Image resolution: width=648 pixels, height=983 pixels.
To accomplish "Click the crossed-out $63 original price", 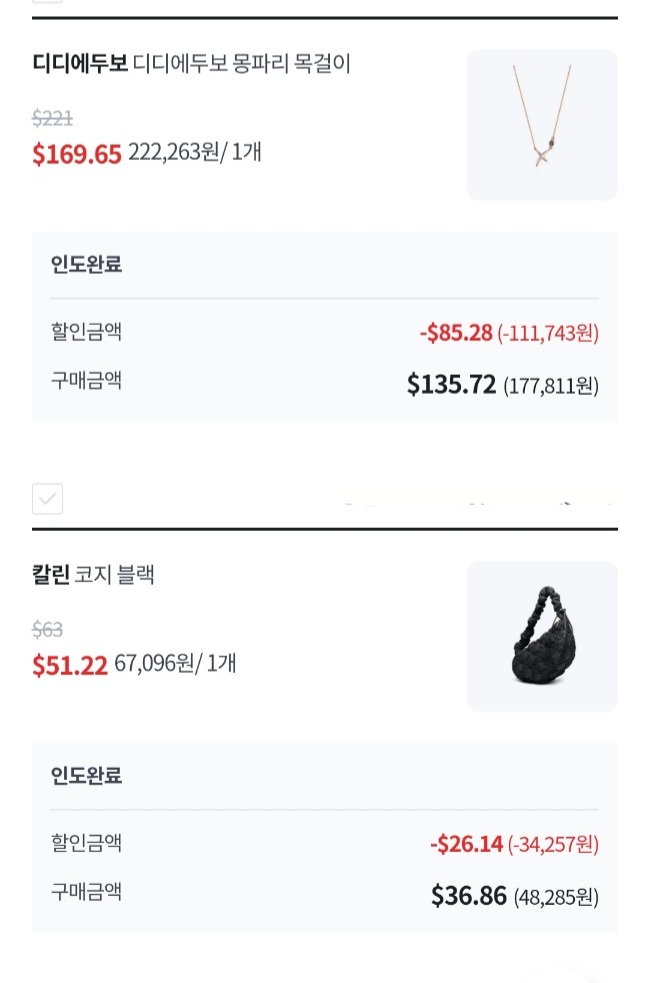I will [47, 629].
